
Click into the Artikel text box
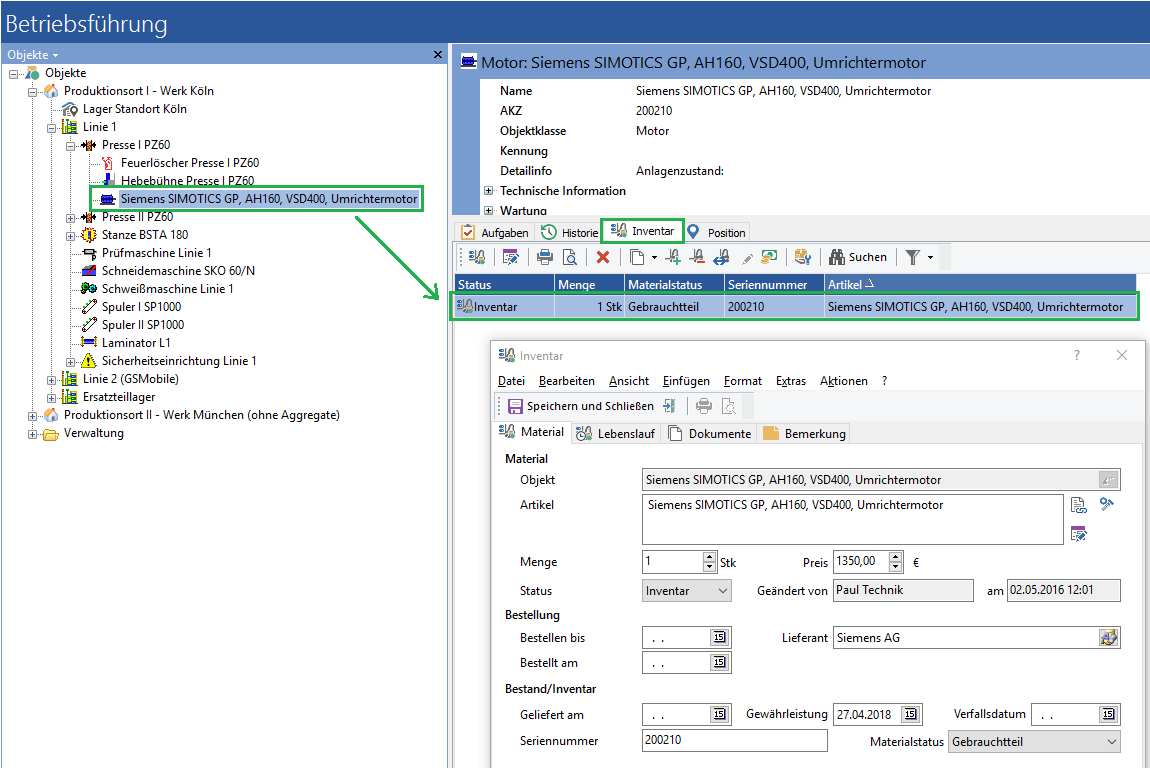(x=852, y=519)
